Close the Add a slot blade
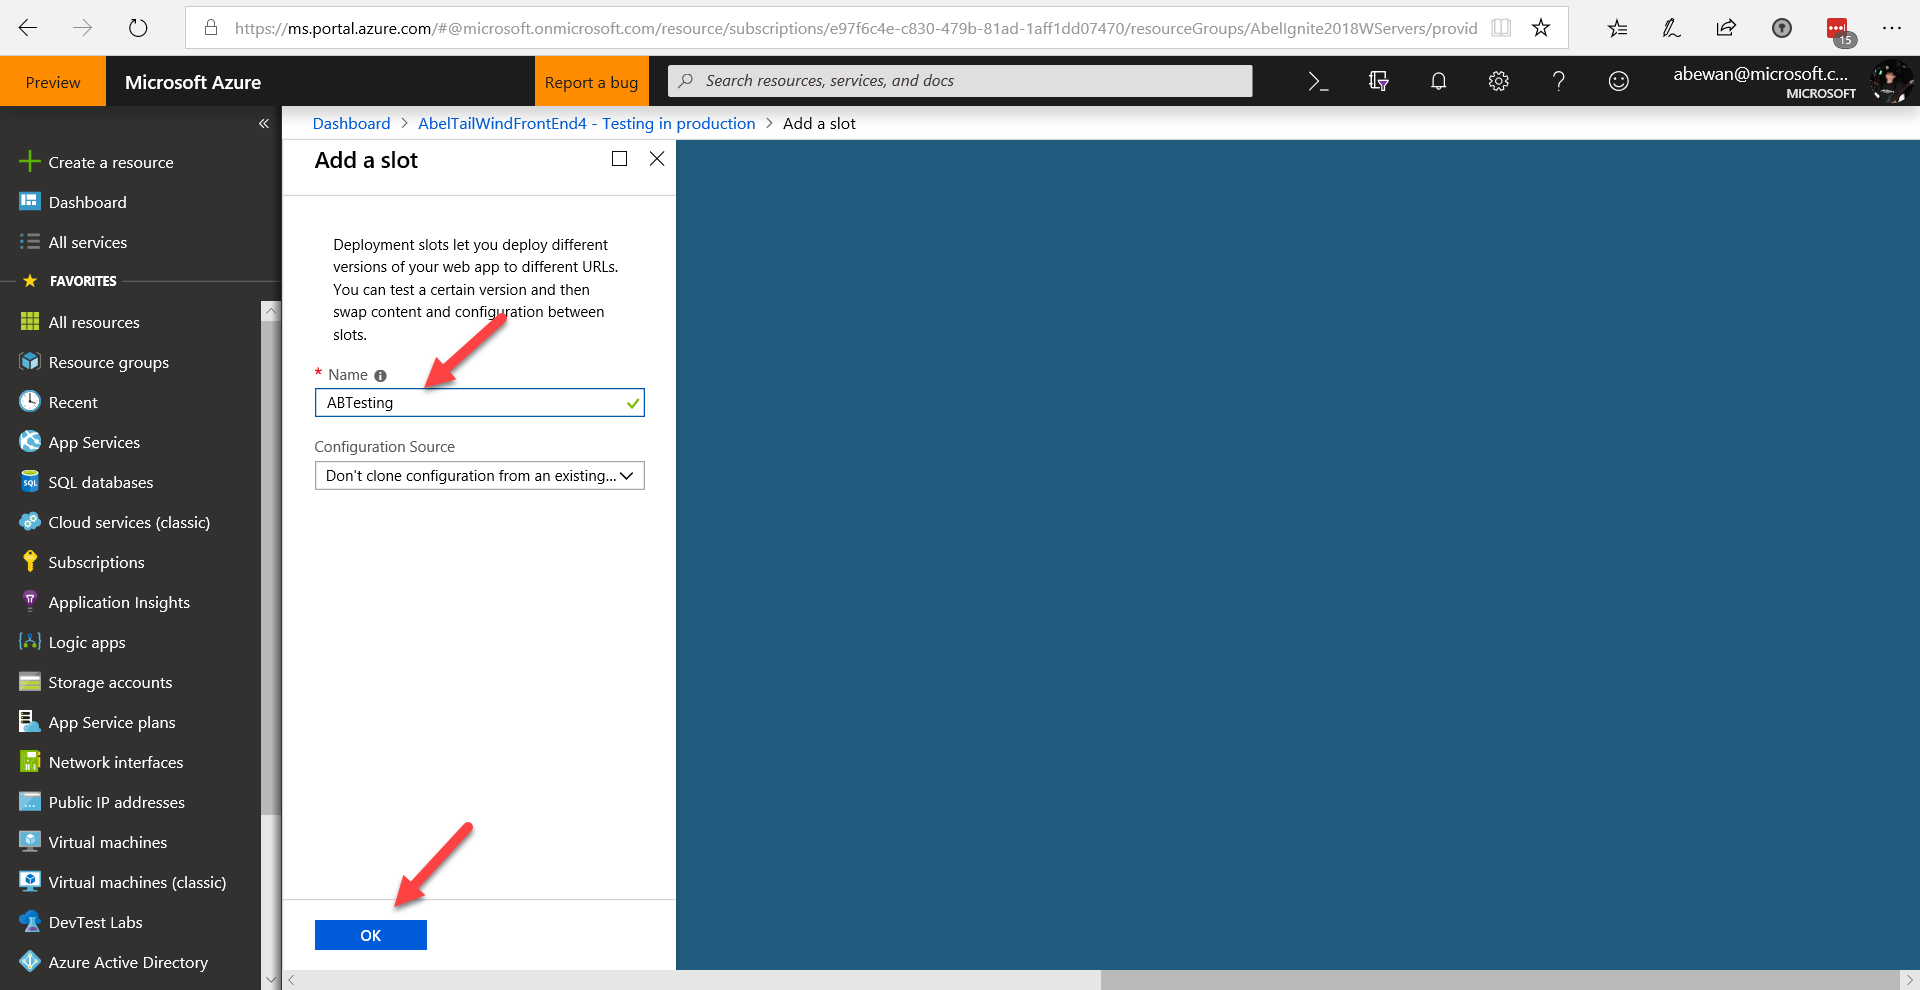 point(657,159)
